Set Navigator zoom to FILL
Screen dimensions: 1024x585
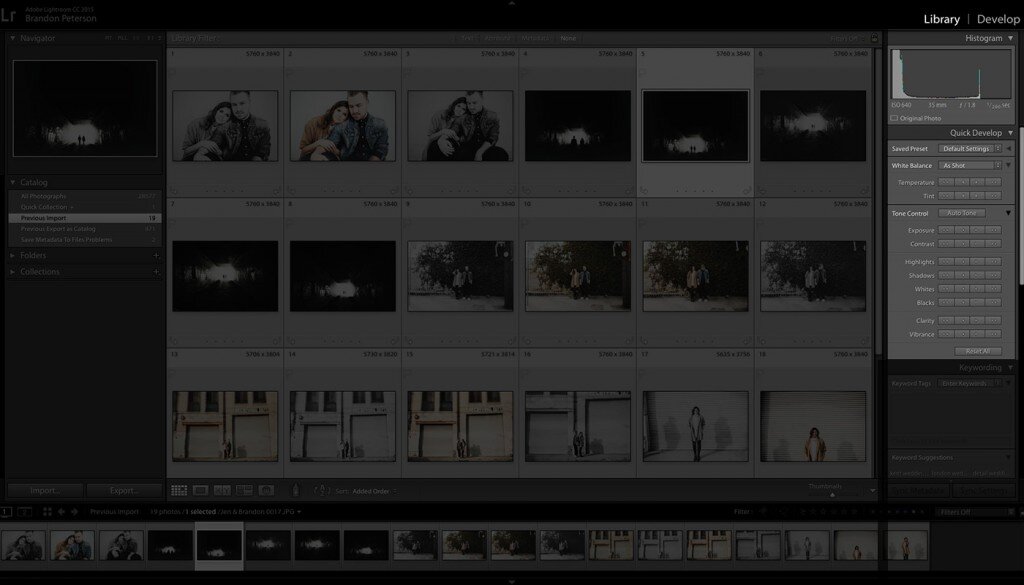pyautogui.click(x=122, y=39)
